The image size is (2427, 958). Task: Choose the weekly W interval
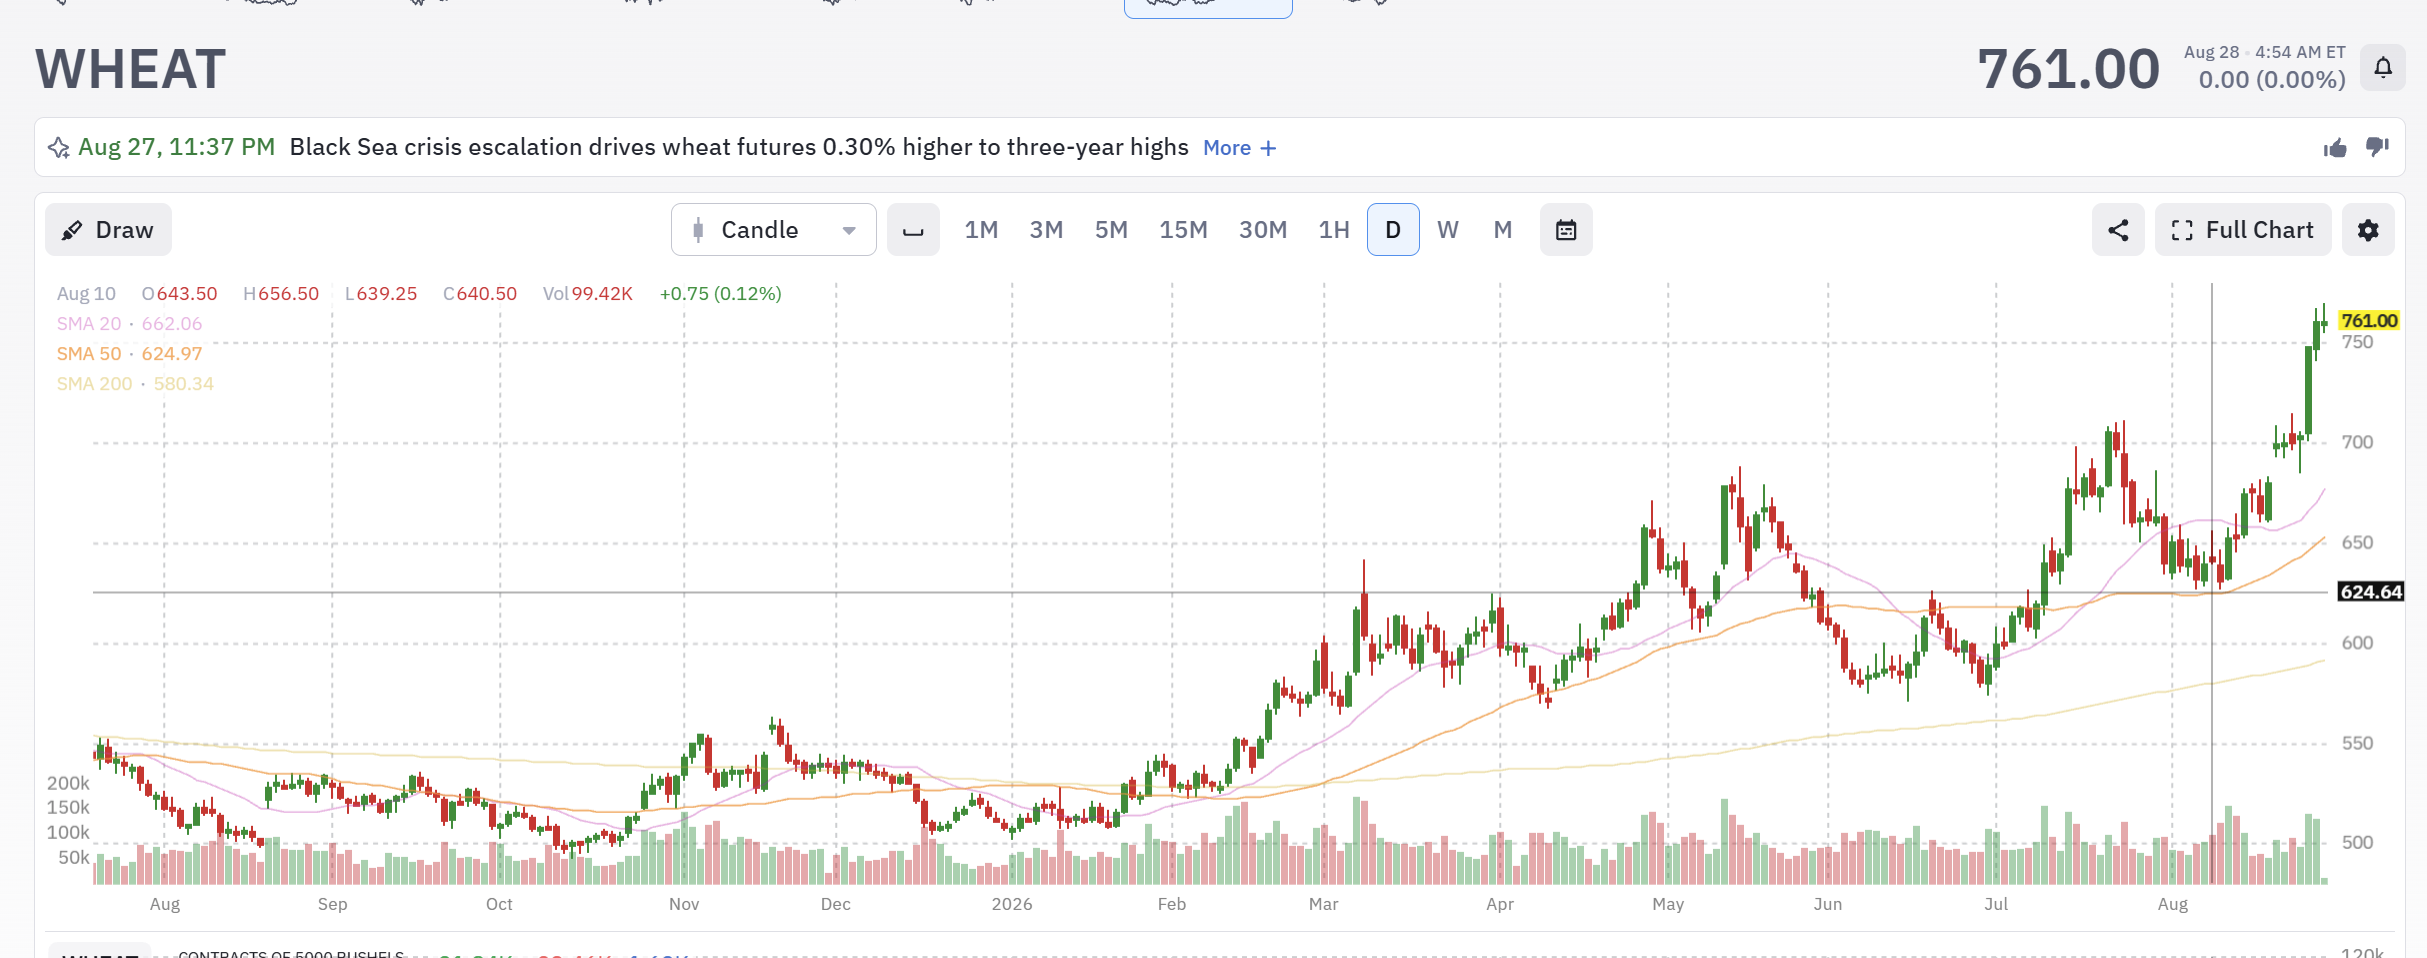[1447, 230]
